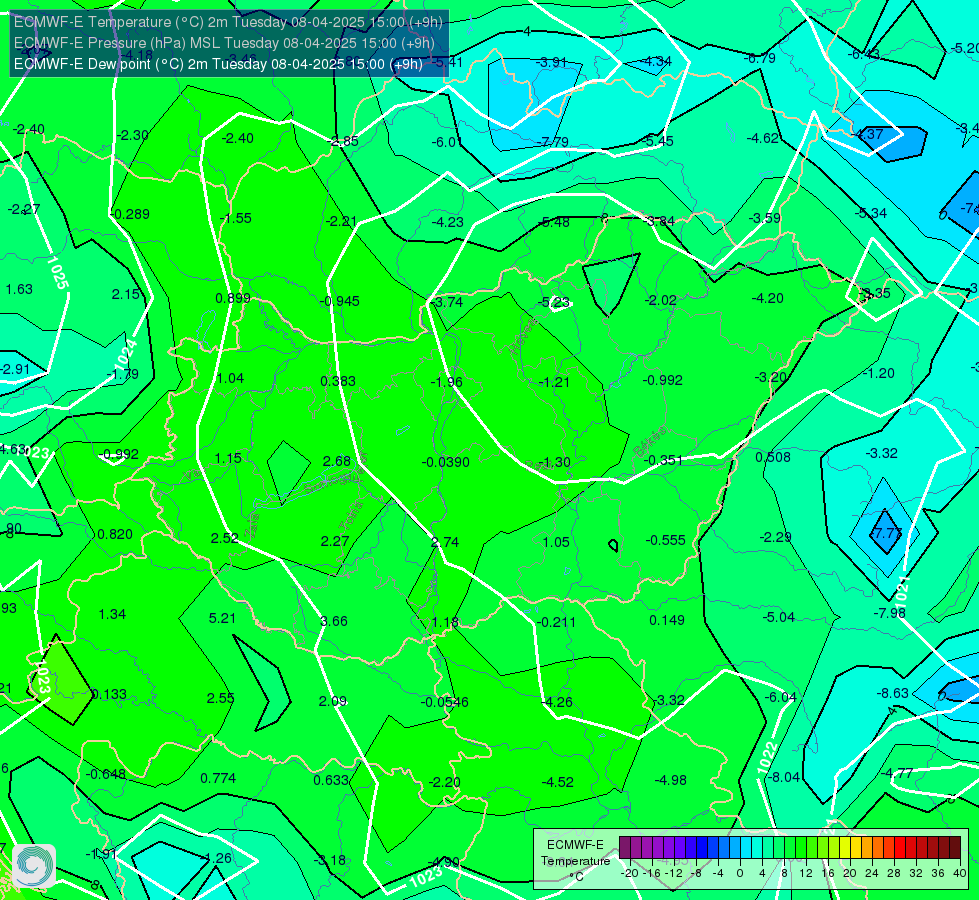Click the dew point value '0.899'
The height and width of the screenshot is (900, 979).
click(x=233, y=299)
